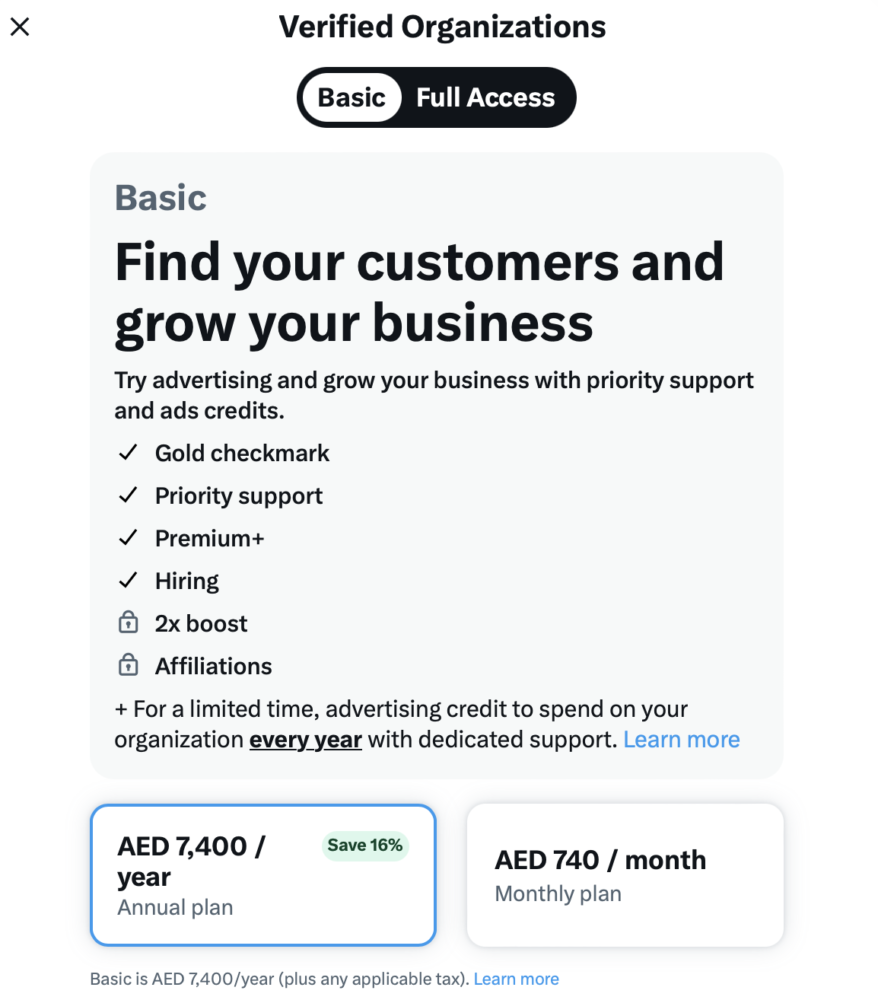Select the AED 7,400 annual plan

[x=262, y=875]
